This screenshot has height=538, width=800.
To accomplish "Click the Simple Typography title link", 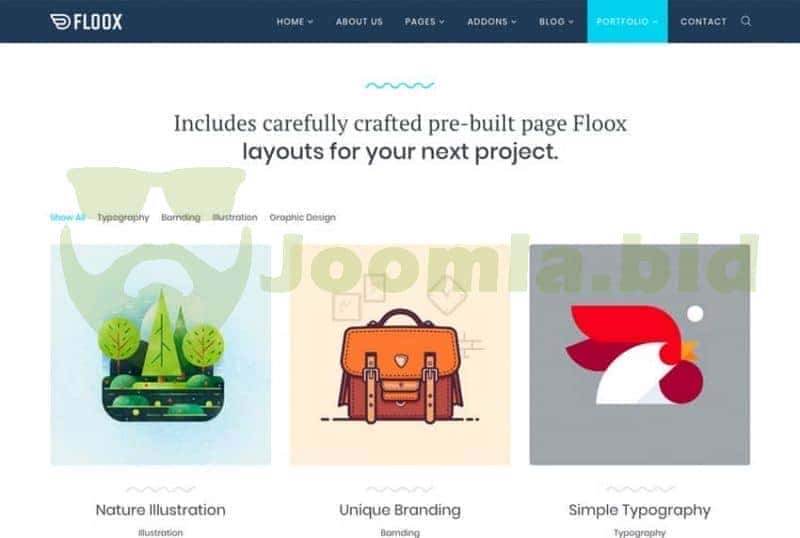I will [640, 510].
